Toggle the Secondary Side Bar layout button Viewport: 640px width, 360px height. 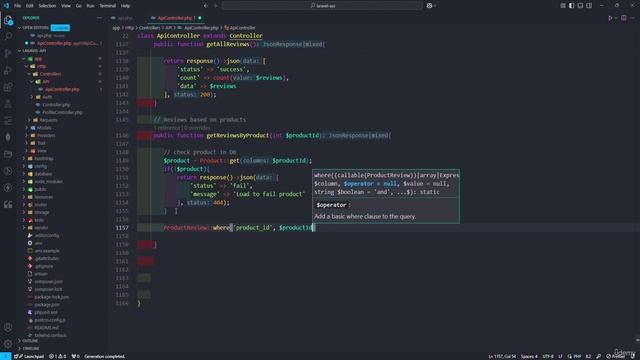pos(589,6)
